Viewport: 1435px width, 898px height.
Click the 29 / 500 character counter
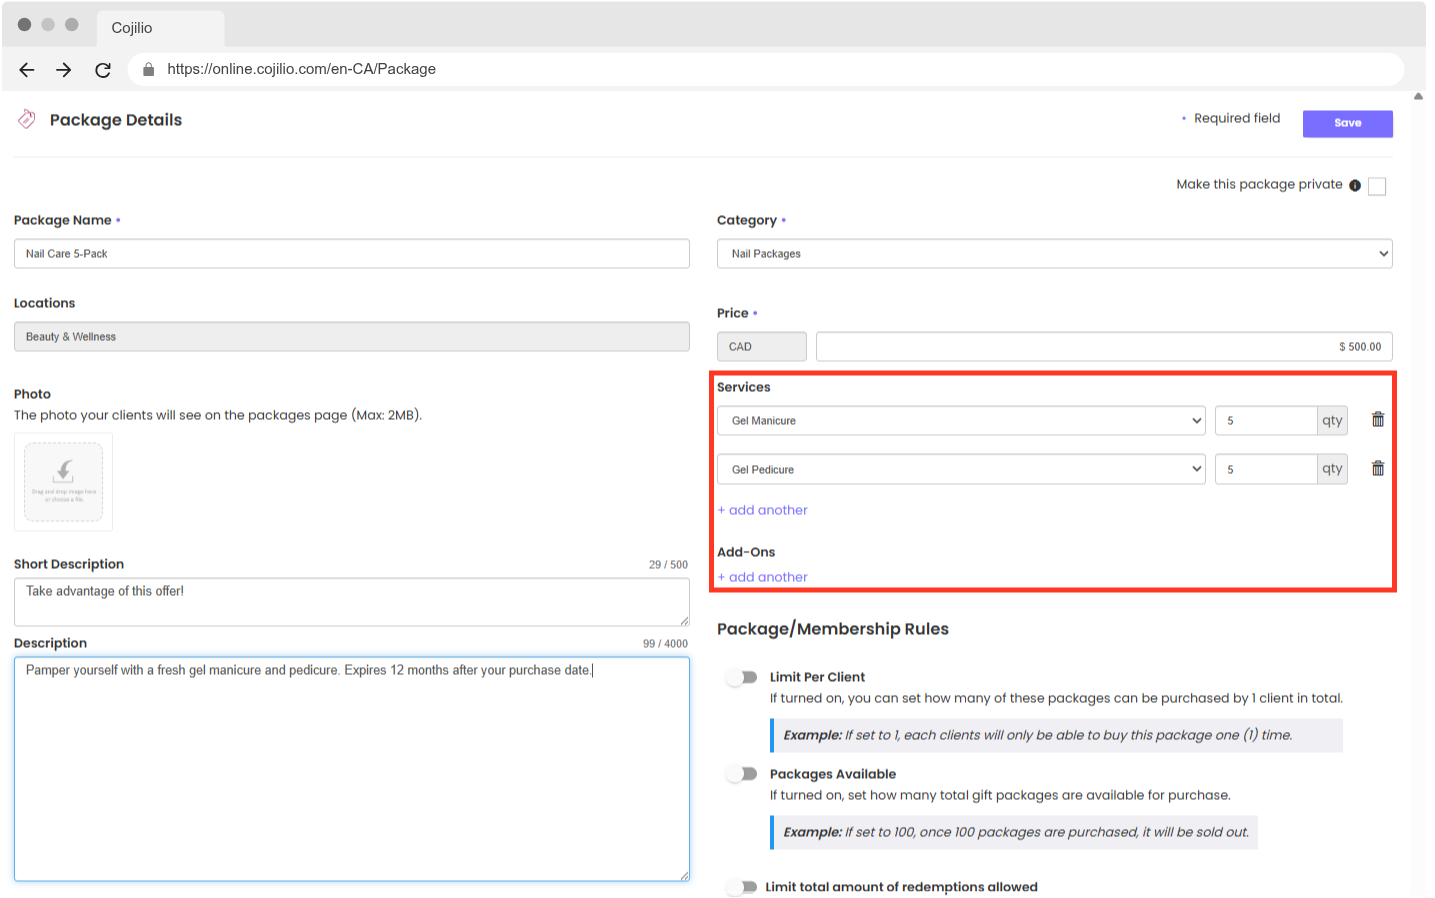668,565
